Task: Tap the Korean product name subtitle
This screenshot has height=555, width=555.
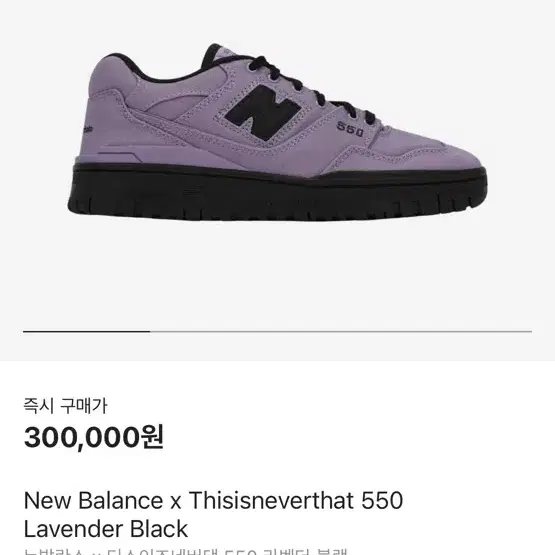Action: point(185,552)
